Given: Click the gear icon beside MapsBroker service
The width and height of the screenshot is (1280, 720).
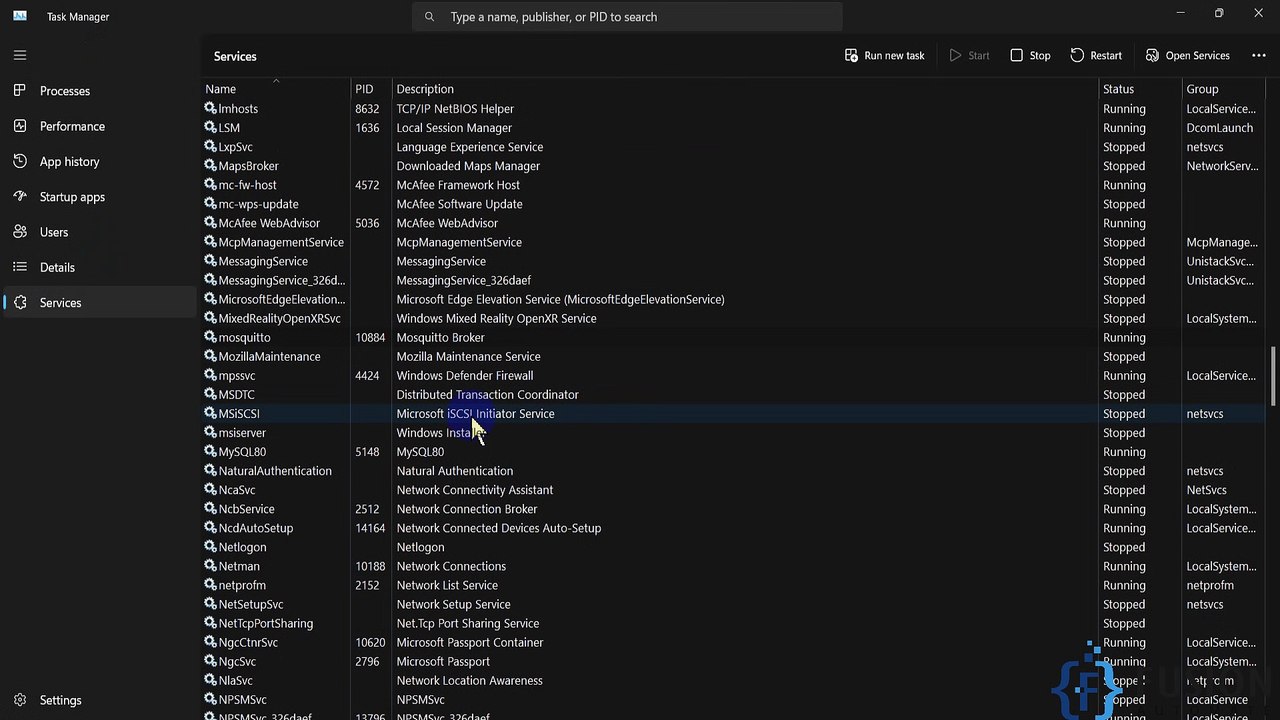Looking at the screenshot, I should pyautogui.click(x=210, y=165).
